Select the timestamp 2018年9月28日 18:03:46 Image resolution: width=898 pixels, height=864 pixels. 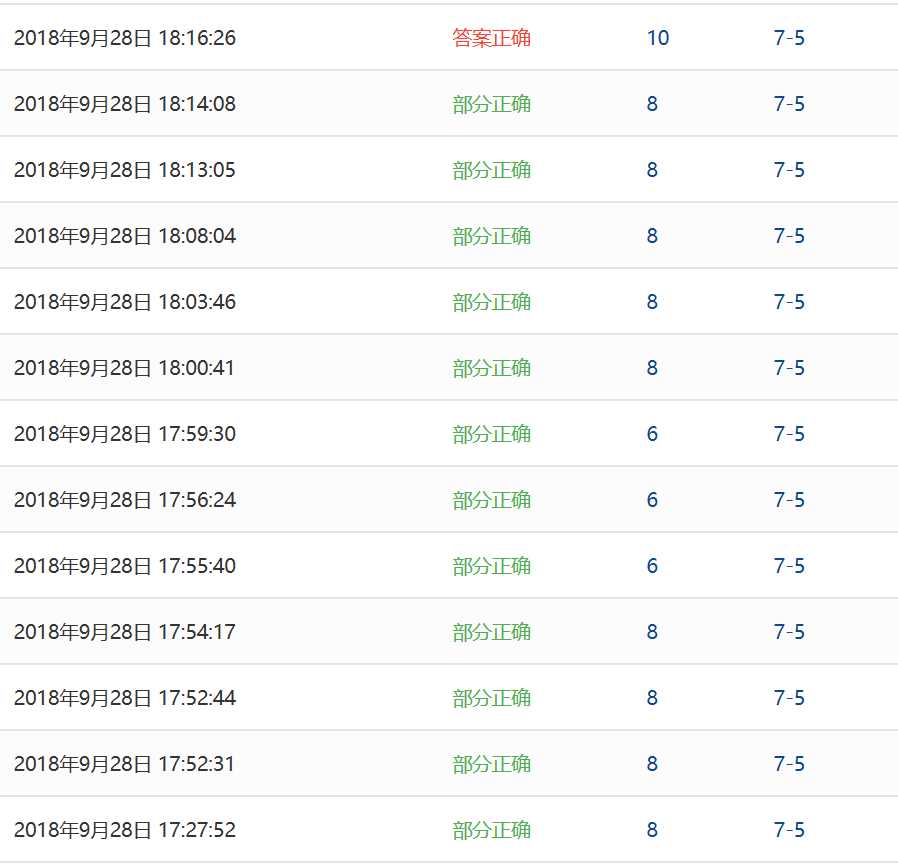pyautogui.click(x=125, y=302)
